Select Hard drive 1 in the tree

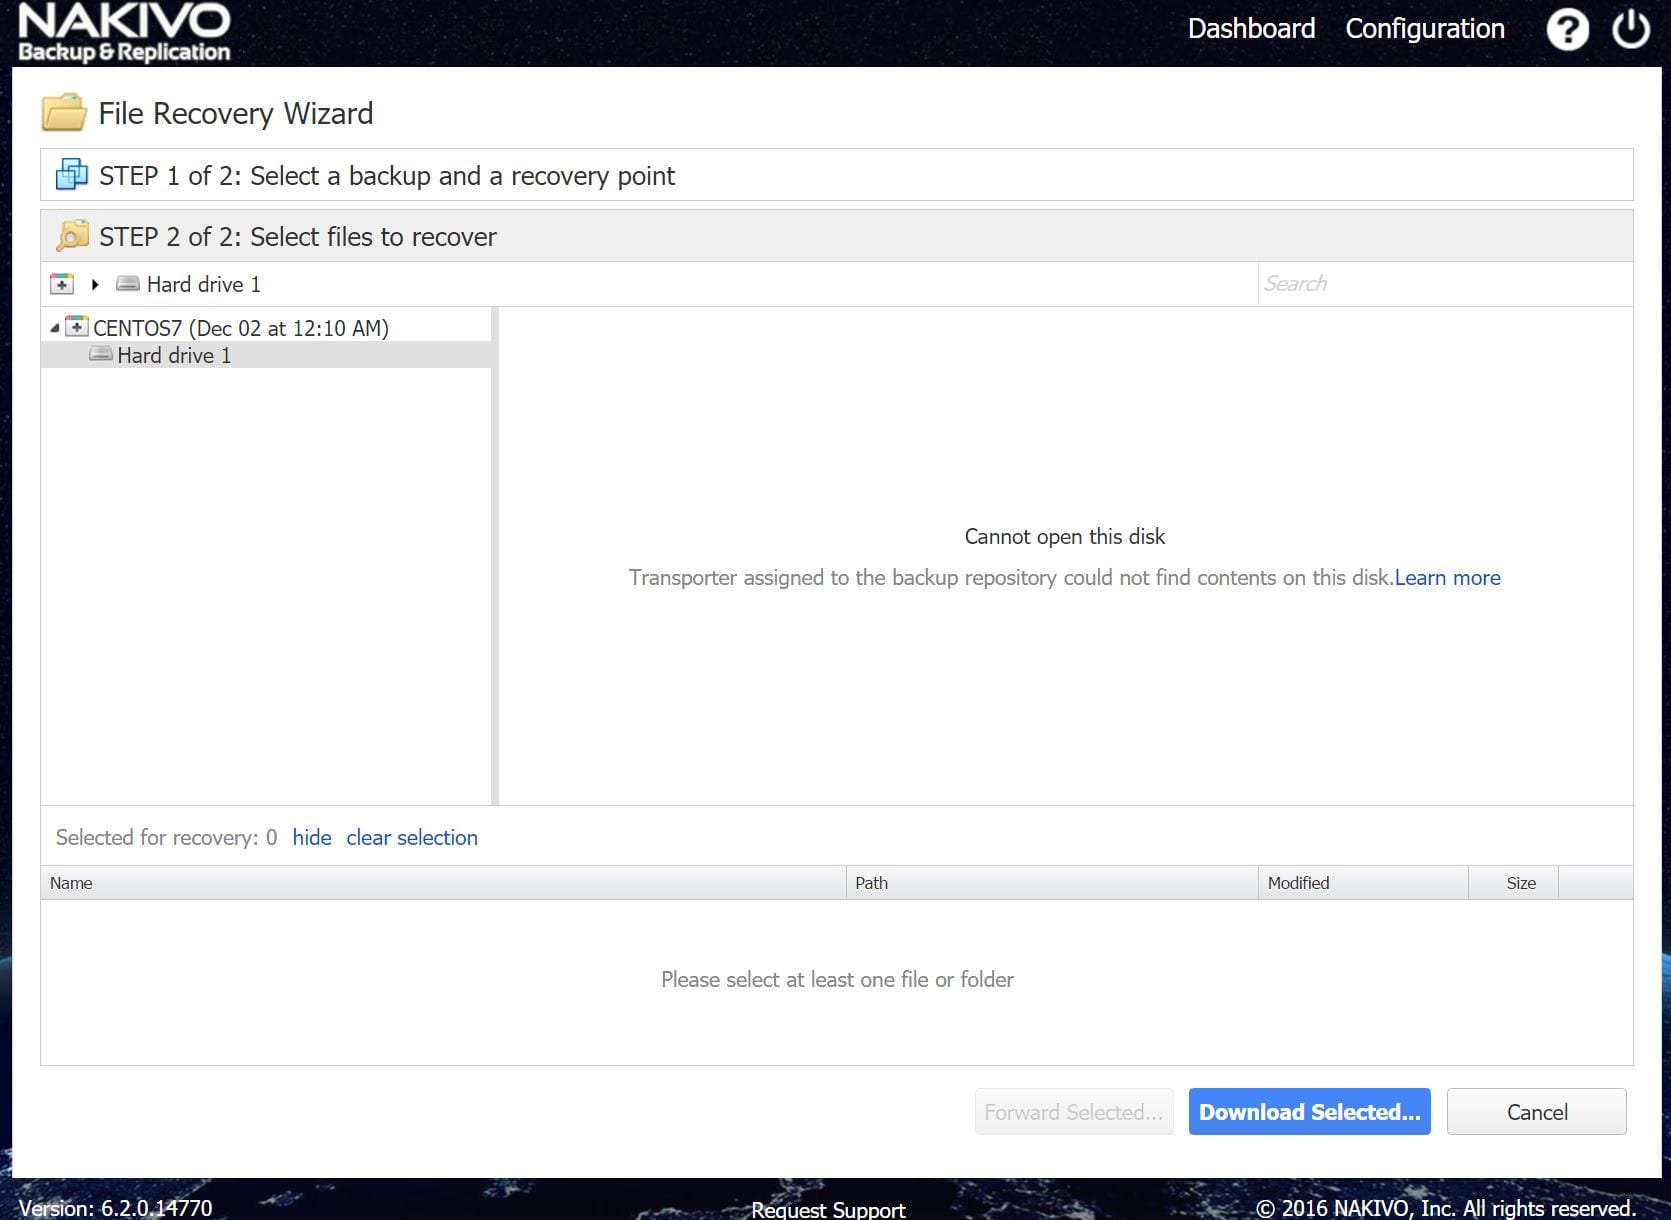pyautogui.click(x=174, y=355)
